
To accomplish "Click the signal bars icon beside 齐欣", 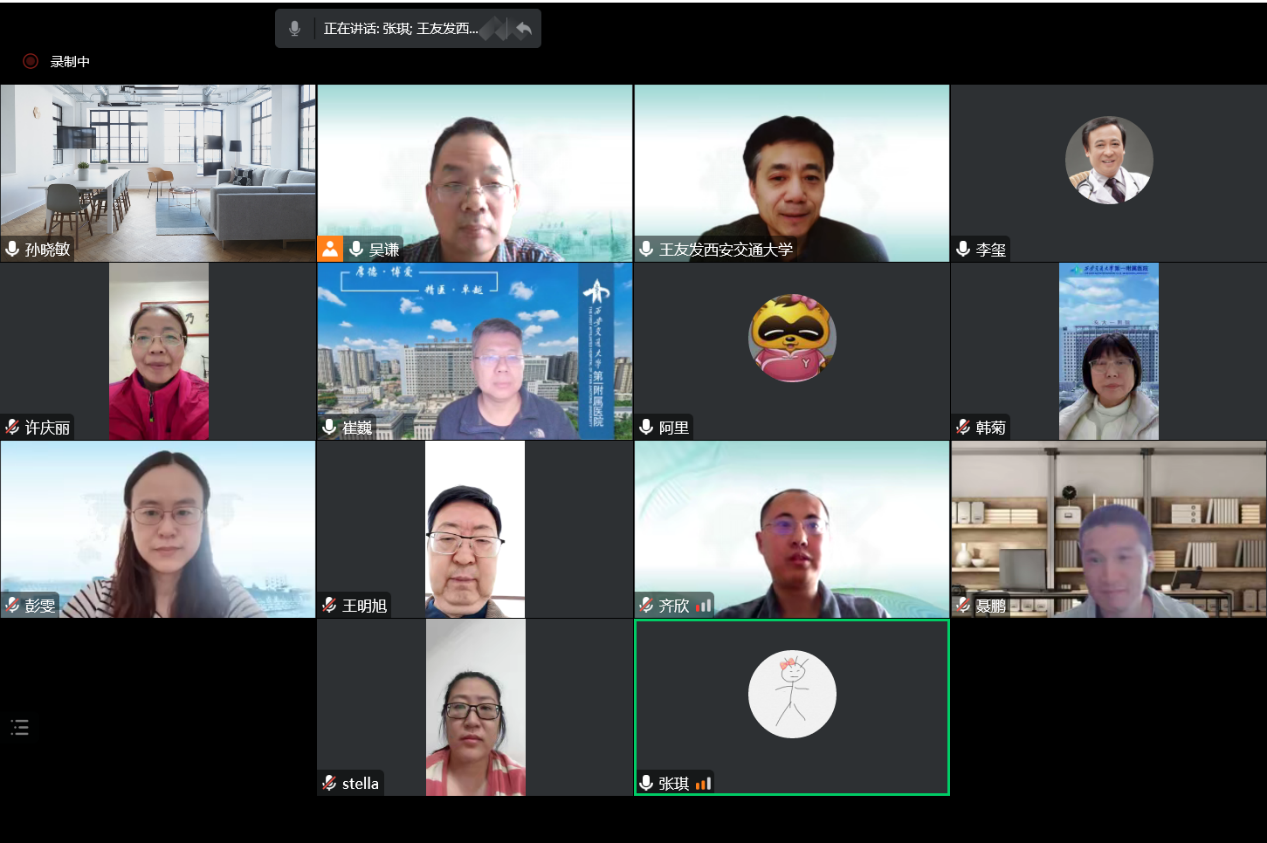I will [703, 605].
